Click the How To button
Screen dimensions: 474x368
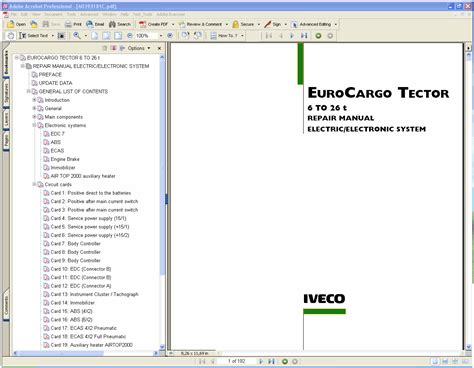pos(224,36)
